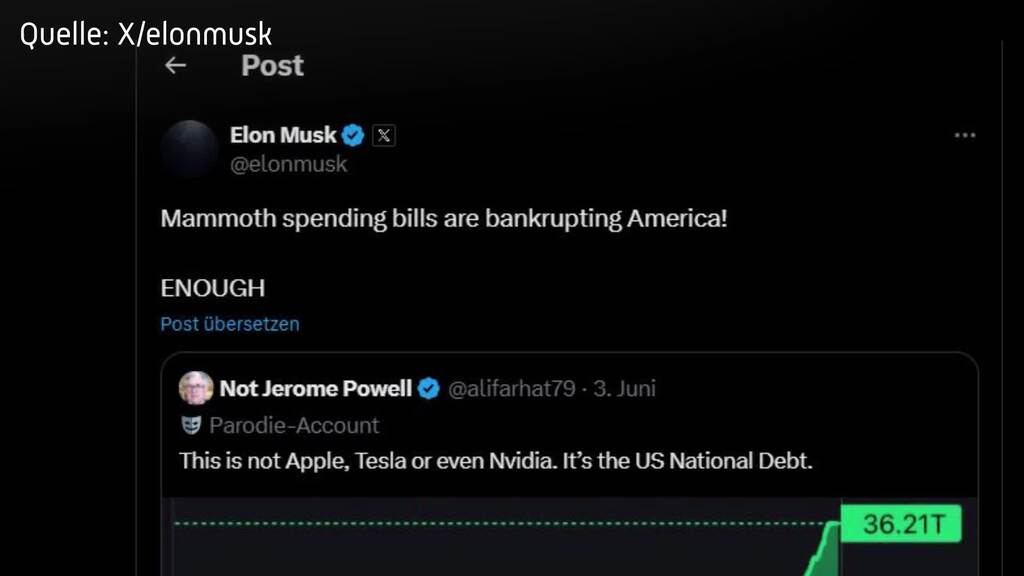
Task: Click the blue verified badge beside Elon Musk
Action: [x=352, y=135]
